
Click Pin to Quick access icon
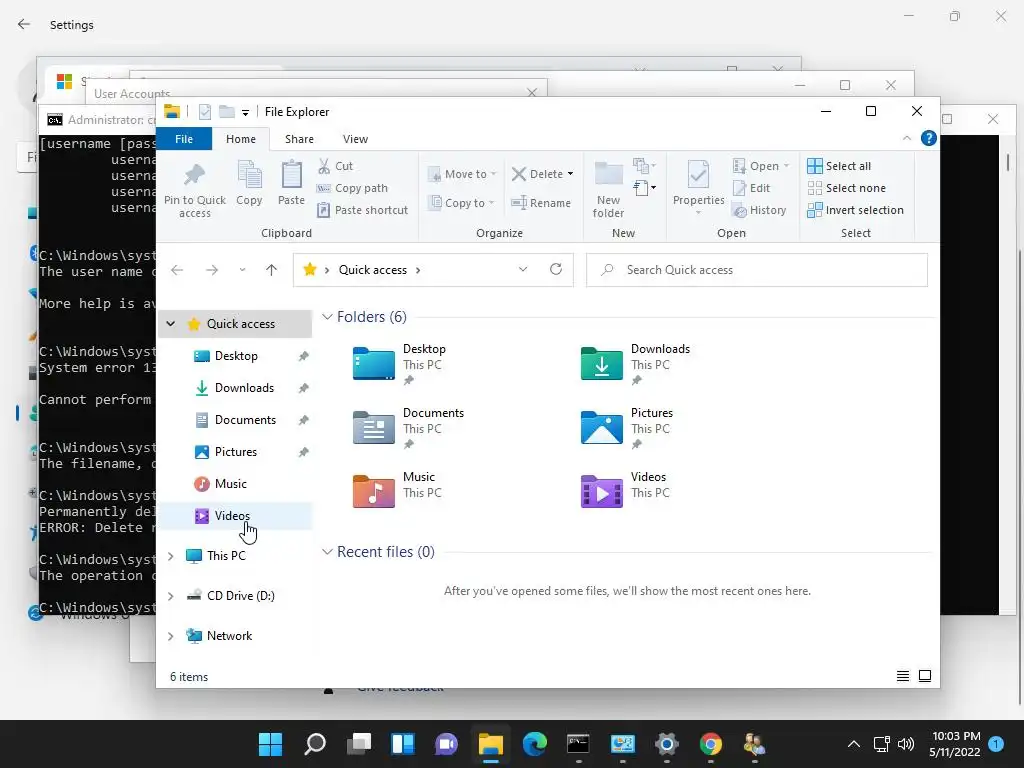point(194,175)
